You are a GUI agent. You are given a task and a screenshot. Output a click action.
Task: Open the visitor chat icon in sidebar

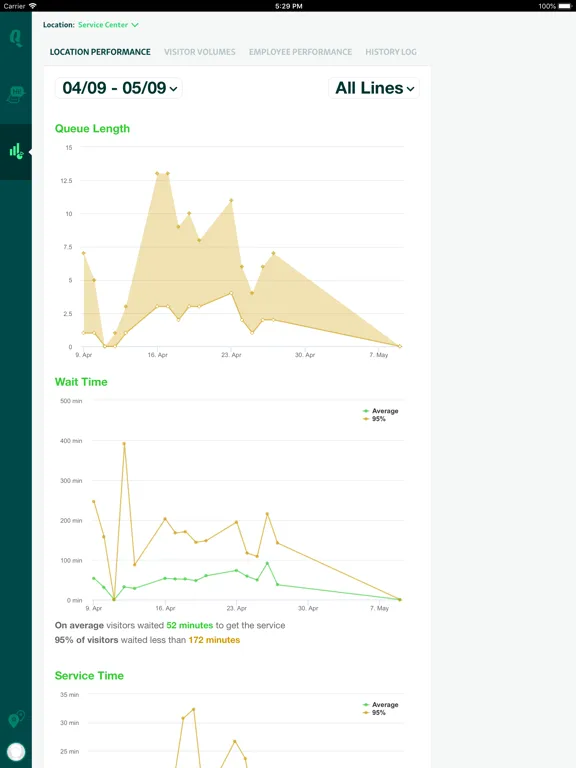point(16,94)
